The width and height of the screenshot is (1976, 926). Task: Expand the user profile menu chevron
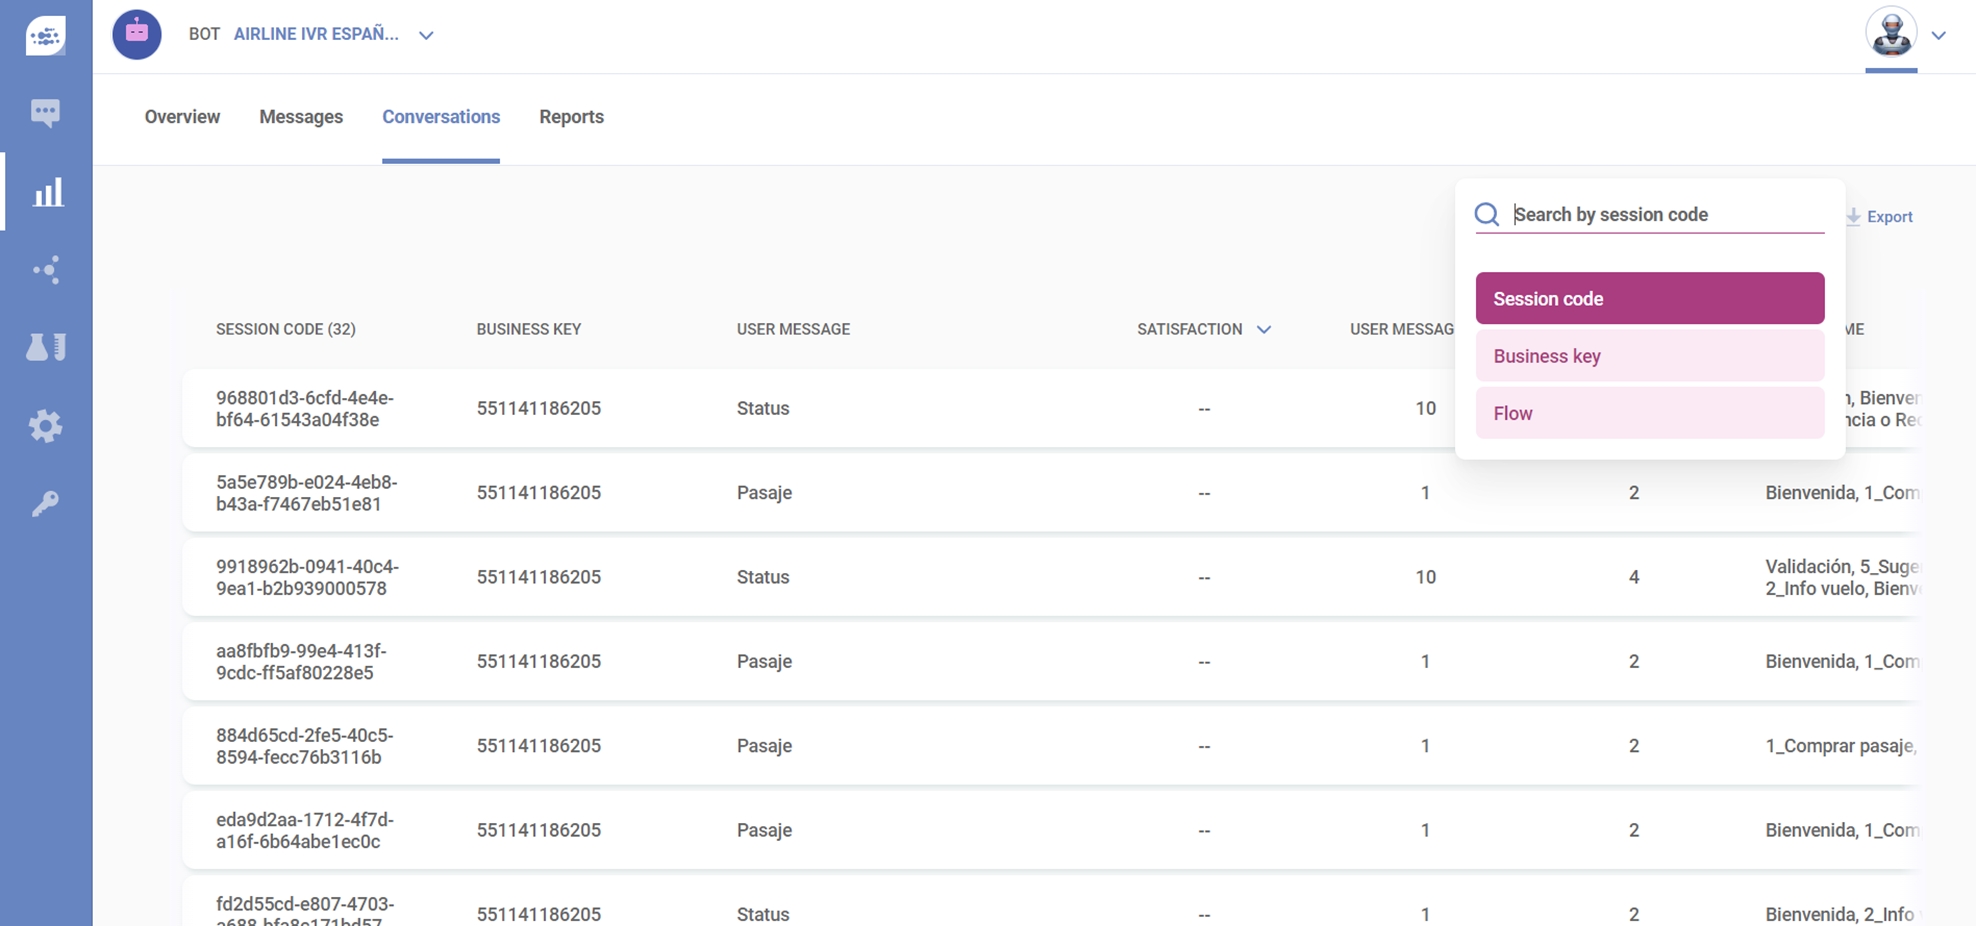1938,35
